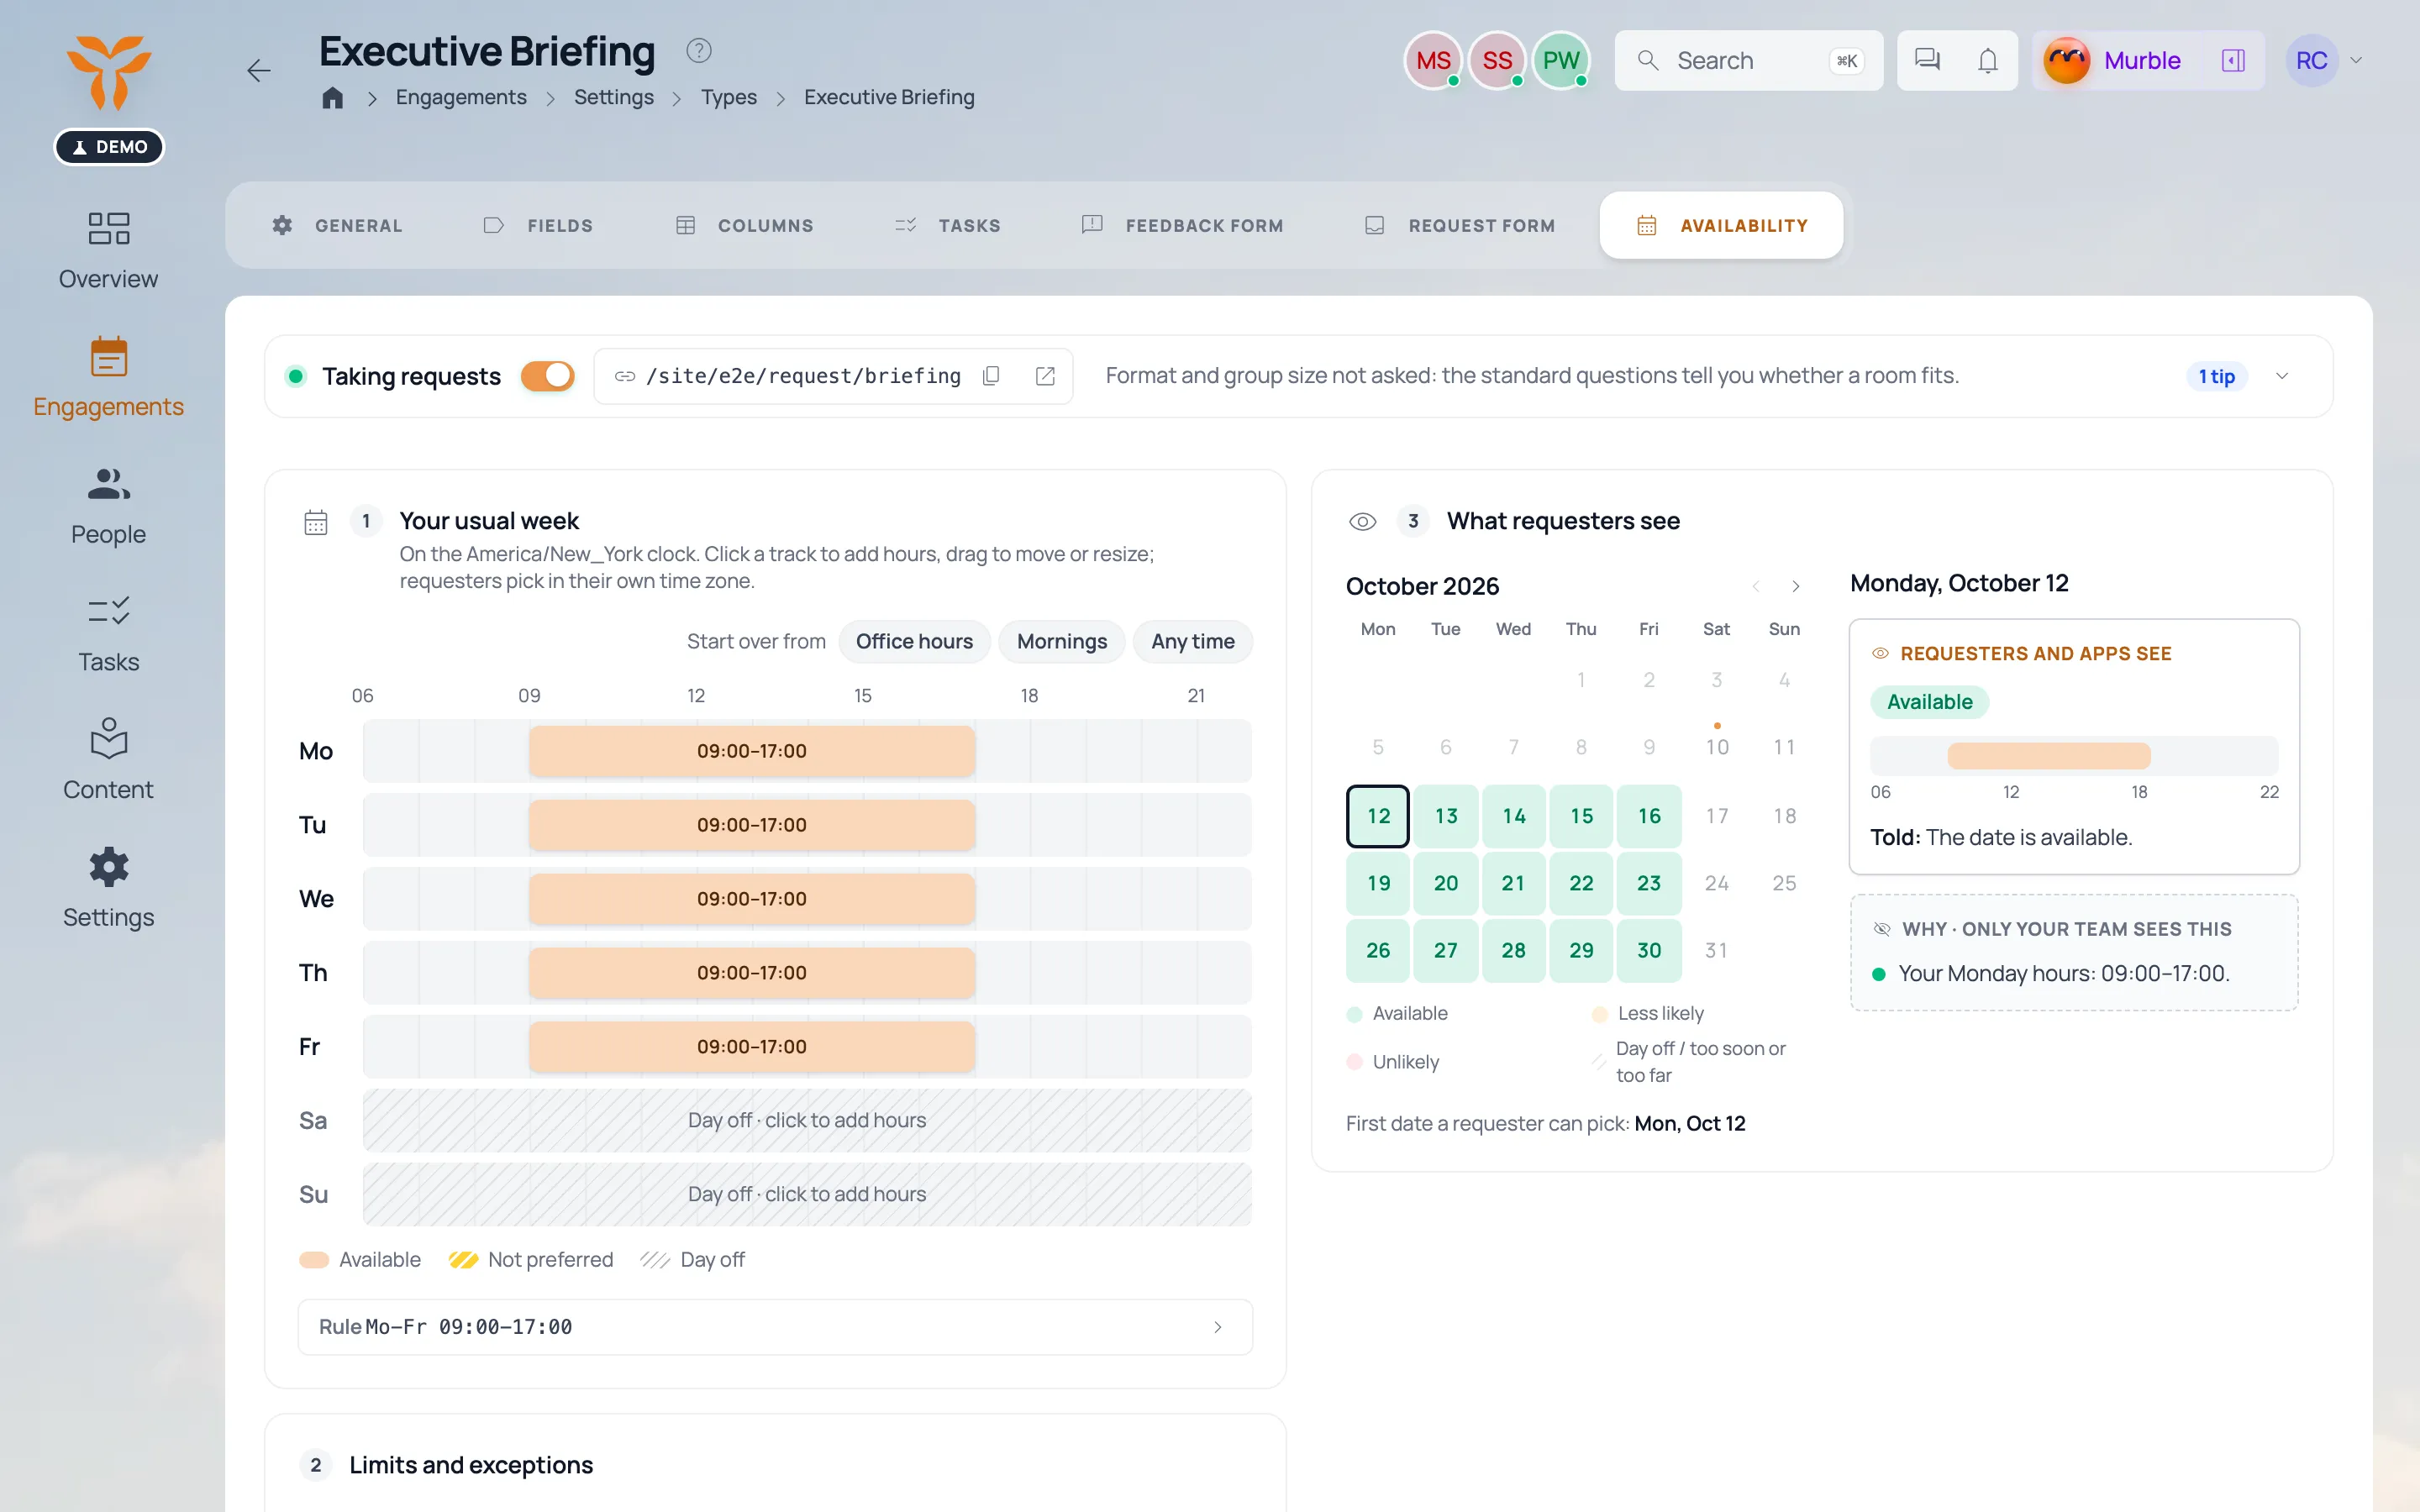Apply the Any time preset
2420x1512 pixels.
(x=1192, y=641)
